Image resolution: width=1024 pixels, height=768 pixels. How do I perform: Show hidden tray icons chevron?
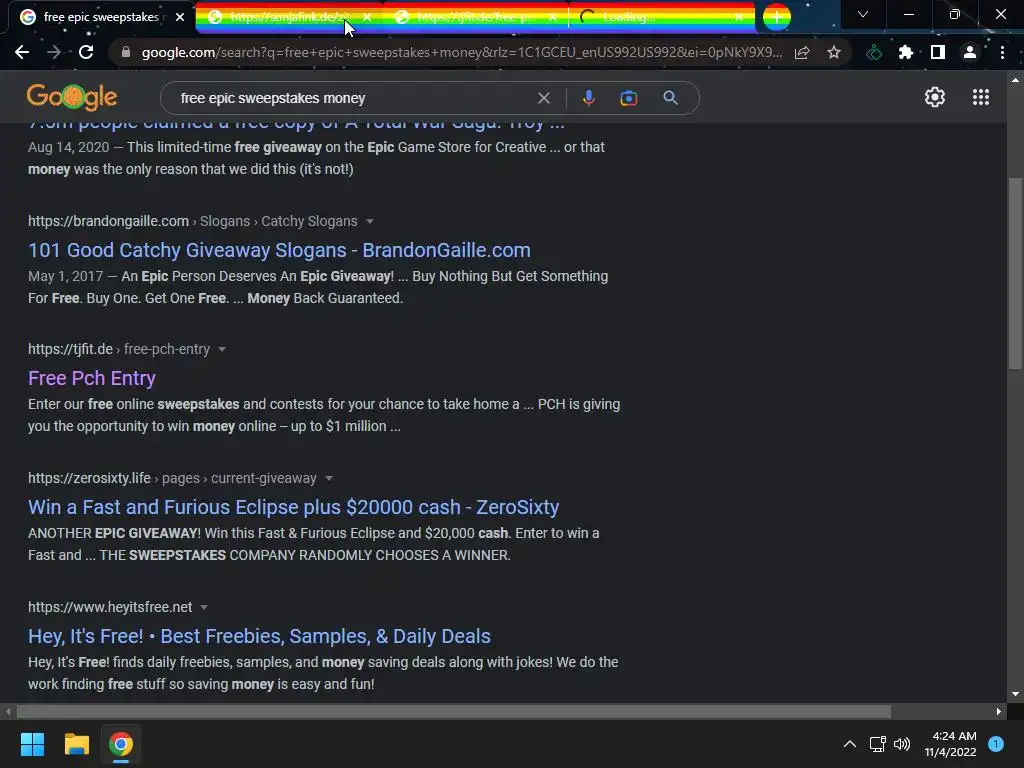click(x=850, y=744)
